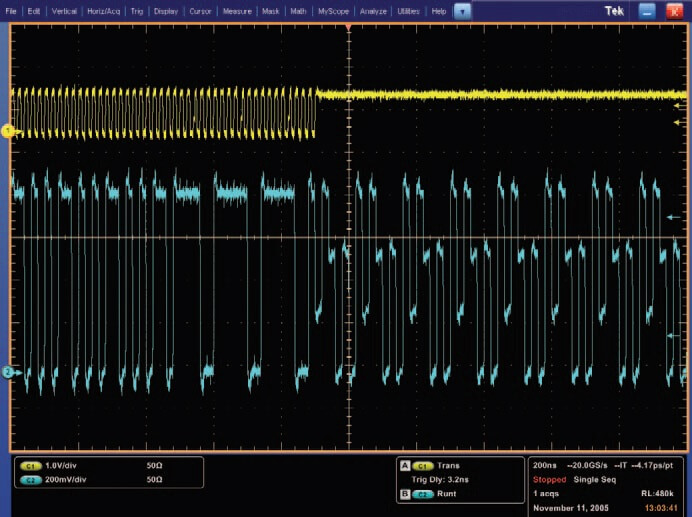
Task: Open the Trig menu
Action: [138, 10]
